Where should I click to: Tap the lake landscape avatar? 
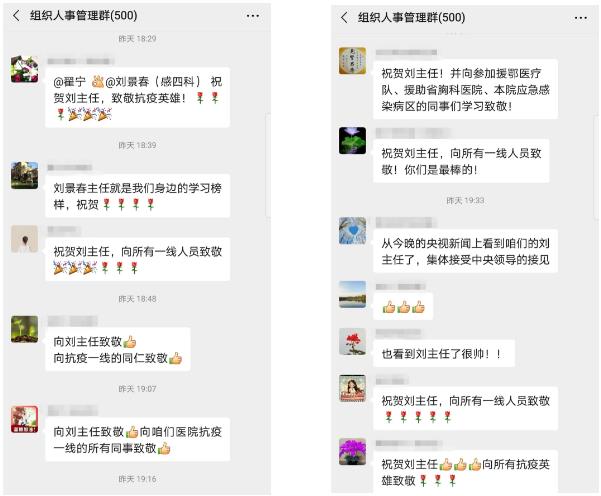[x=353, y=294]
